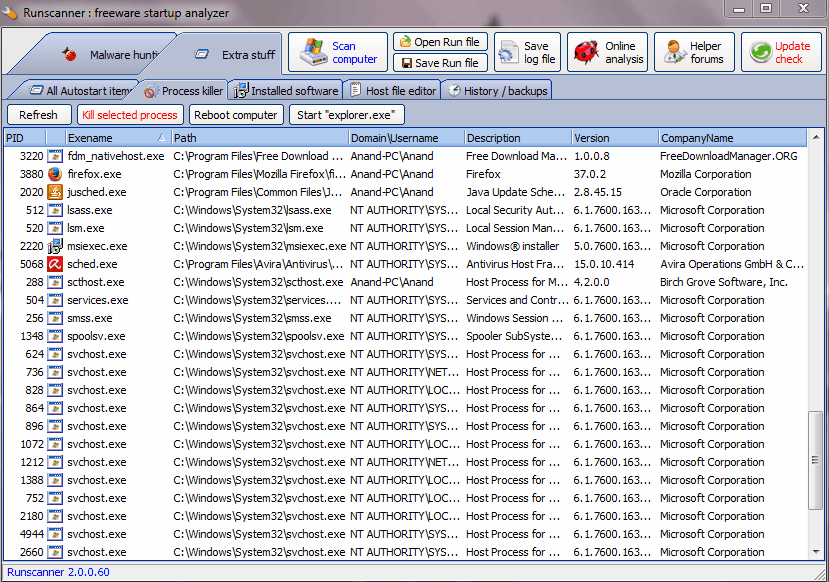This screenshot has width=829, height=582.
Task: Click PID "5068" in the process list
Action: (32, 264)
